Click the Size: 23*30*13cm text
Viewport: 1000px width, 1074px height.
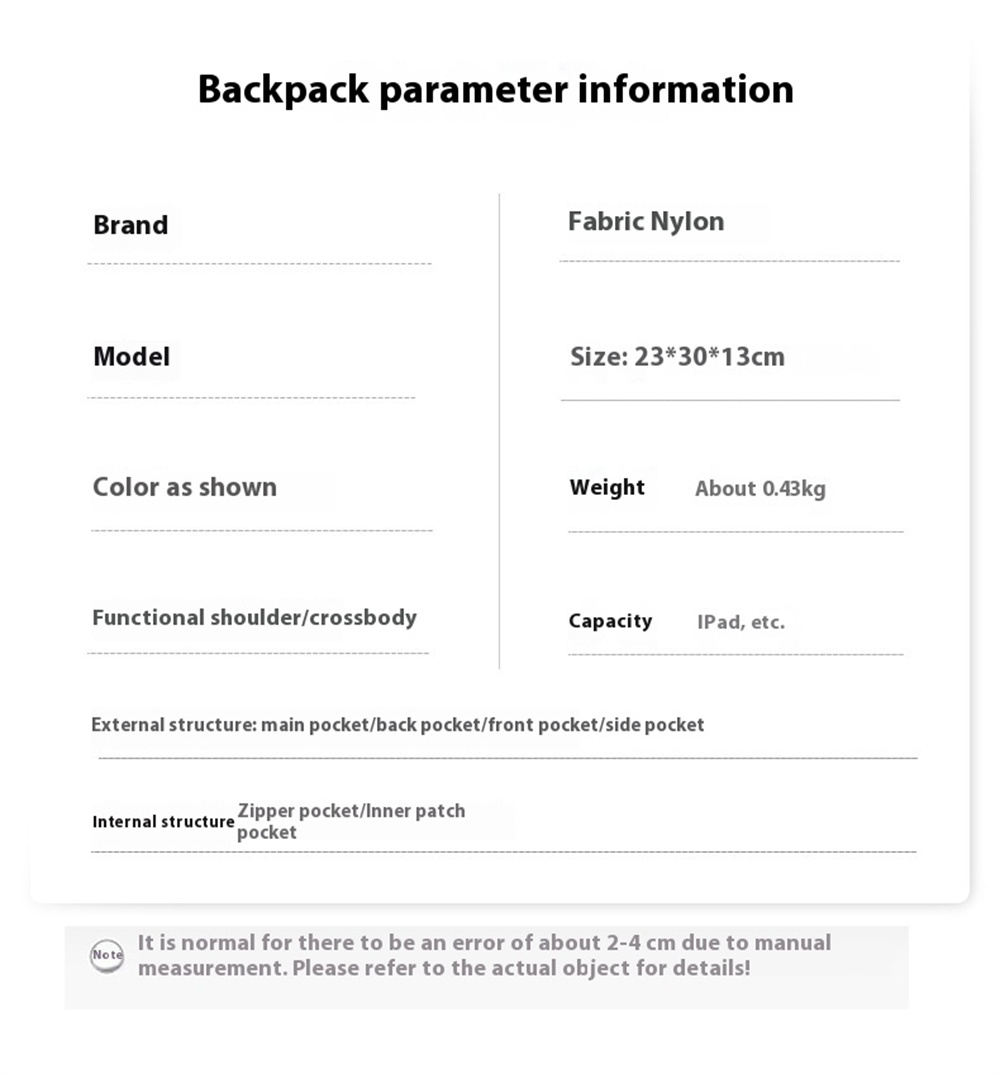(x=677, y=356)
